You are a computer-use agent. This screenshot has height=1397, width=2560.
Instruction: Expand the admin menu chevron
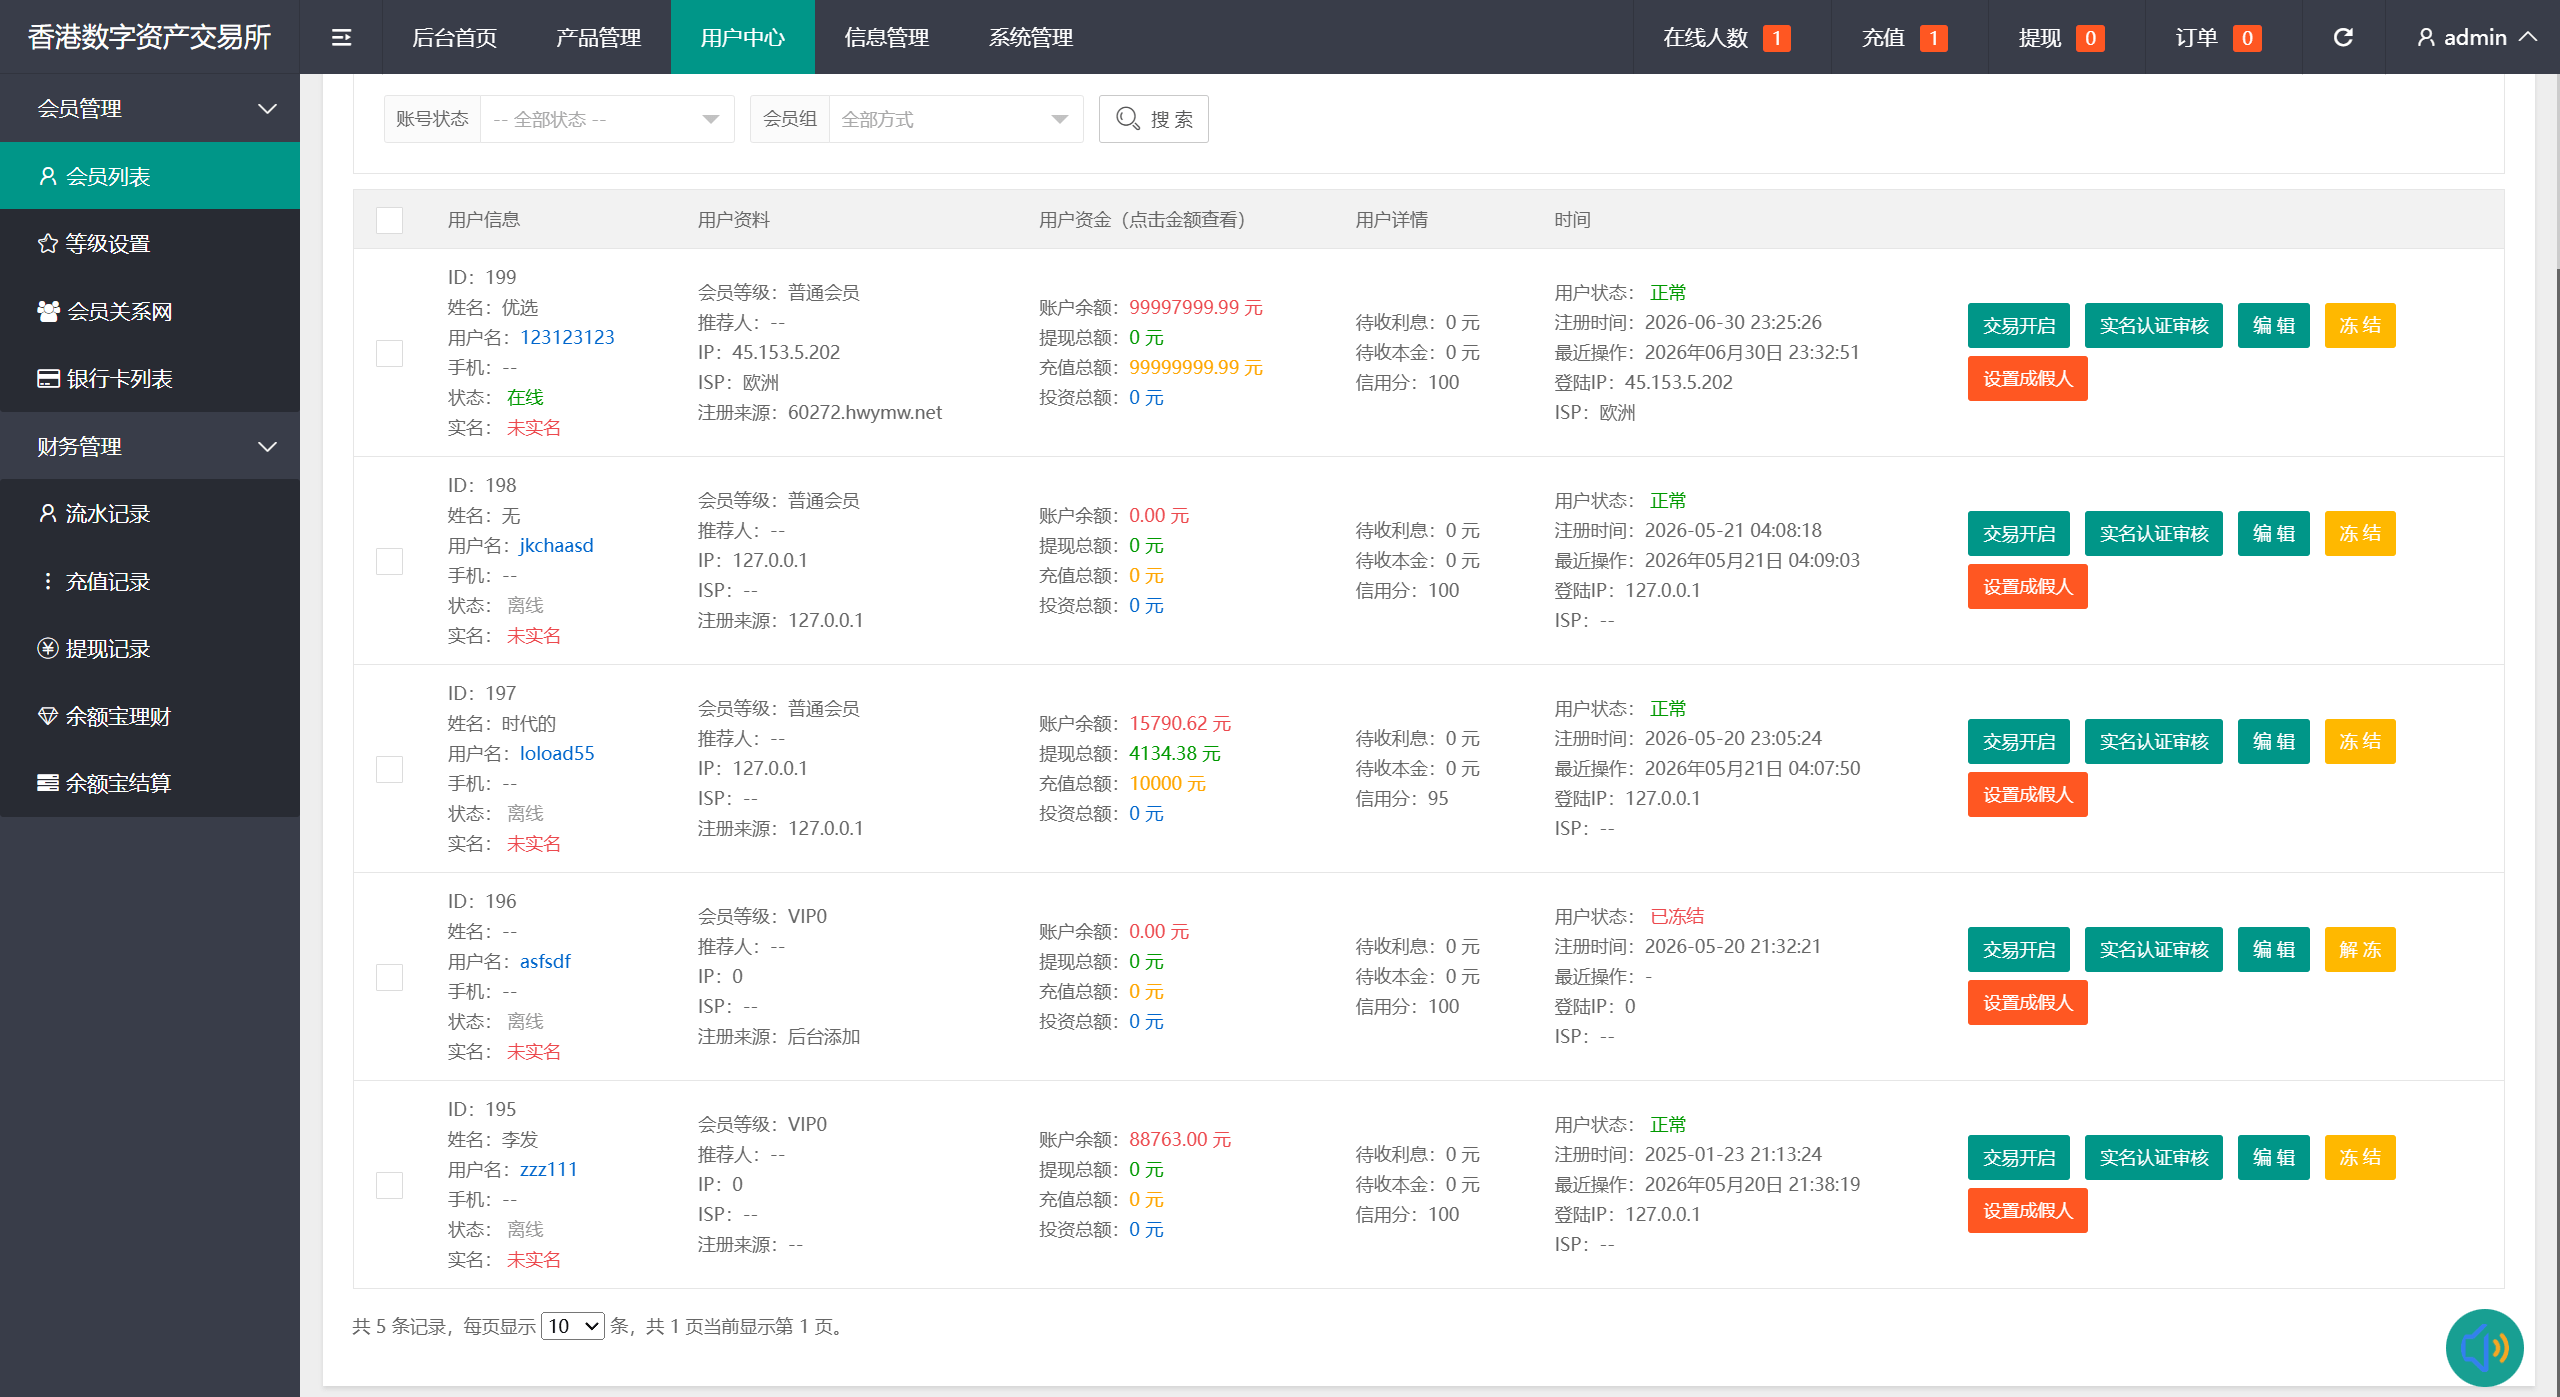click(x=2528, y=37)
